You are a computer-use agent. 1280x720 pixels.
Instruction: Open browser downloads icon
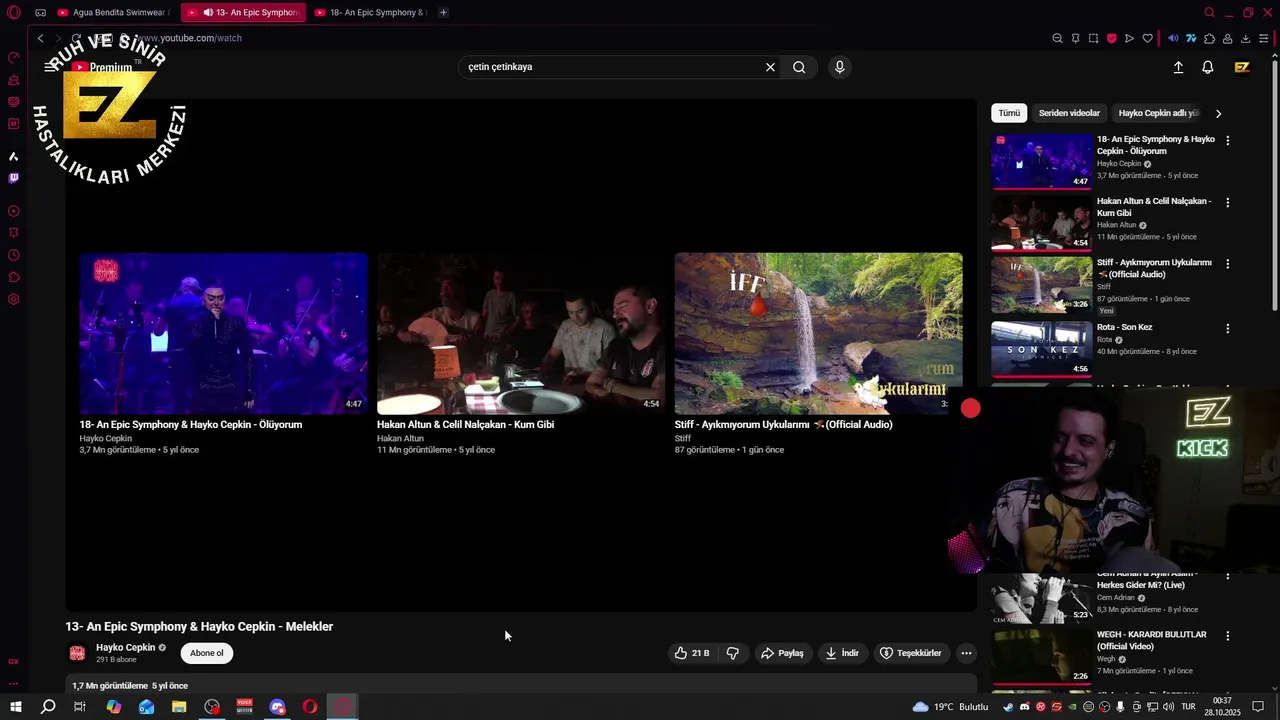[x=1245, y=38]
